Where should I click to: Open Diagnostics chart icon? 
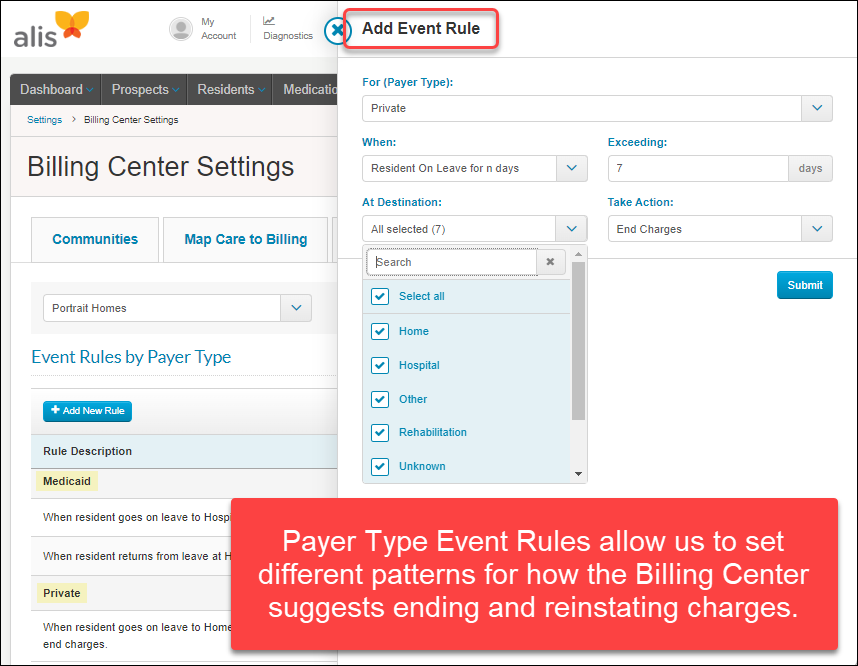(x=269, y=21)
